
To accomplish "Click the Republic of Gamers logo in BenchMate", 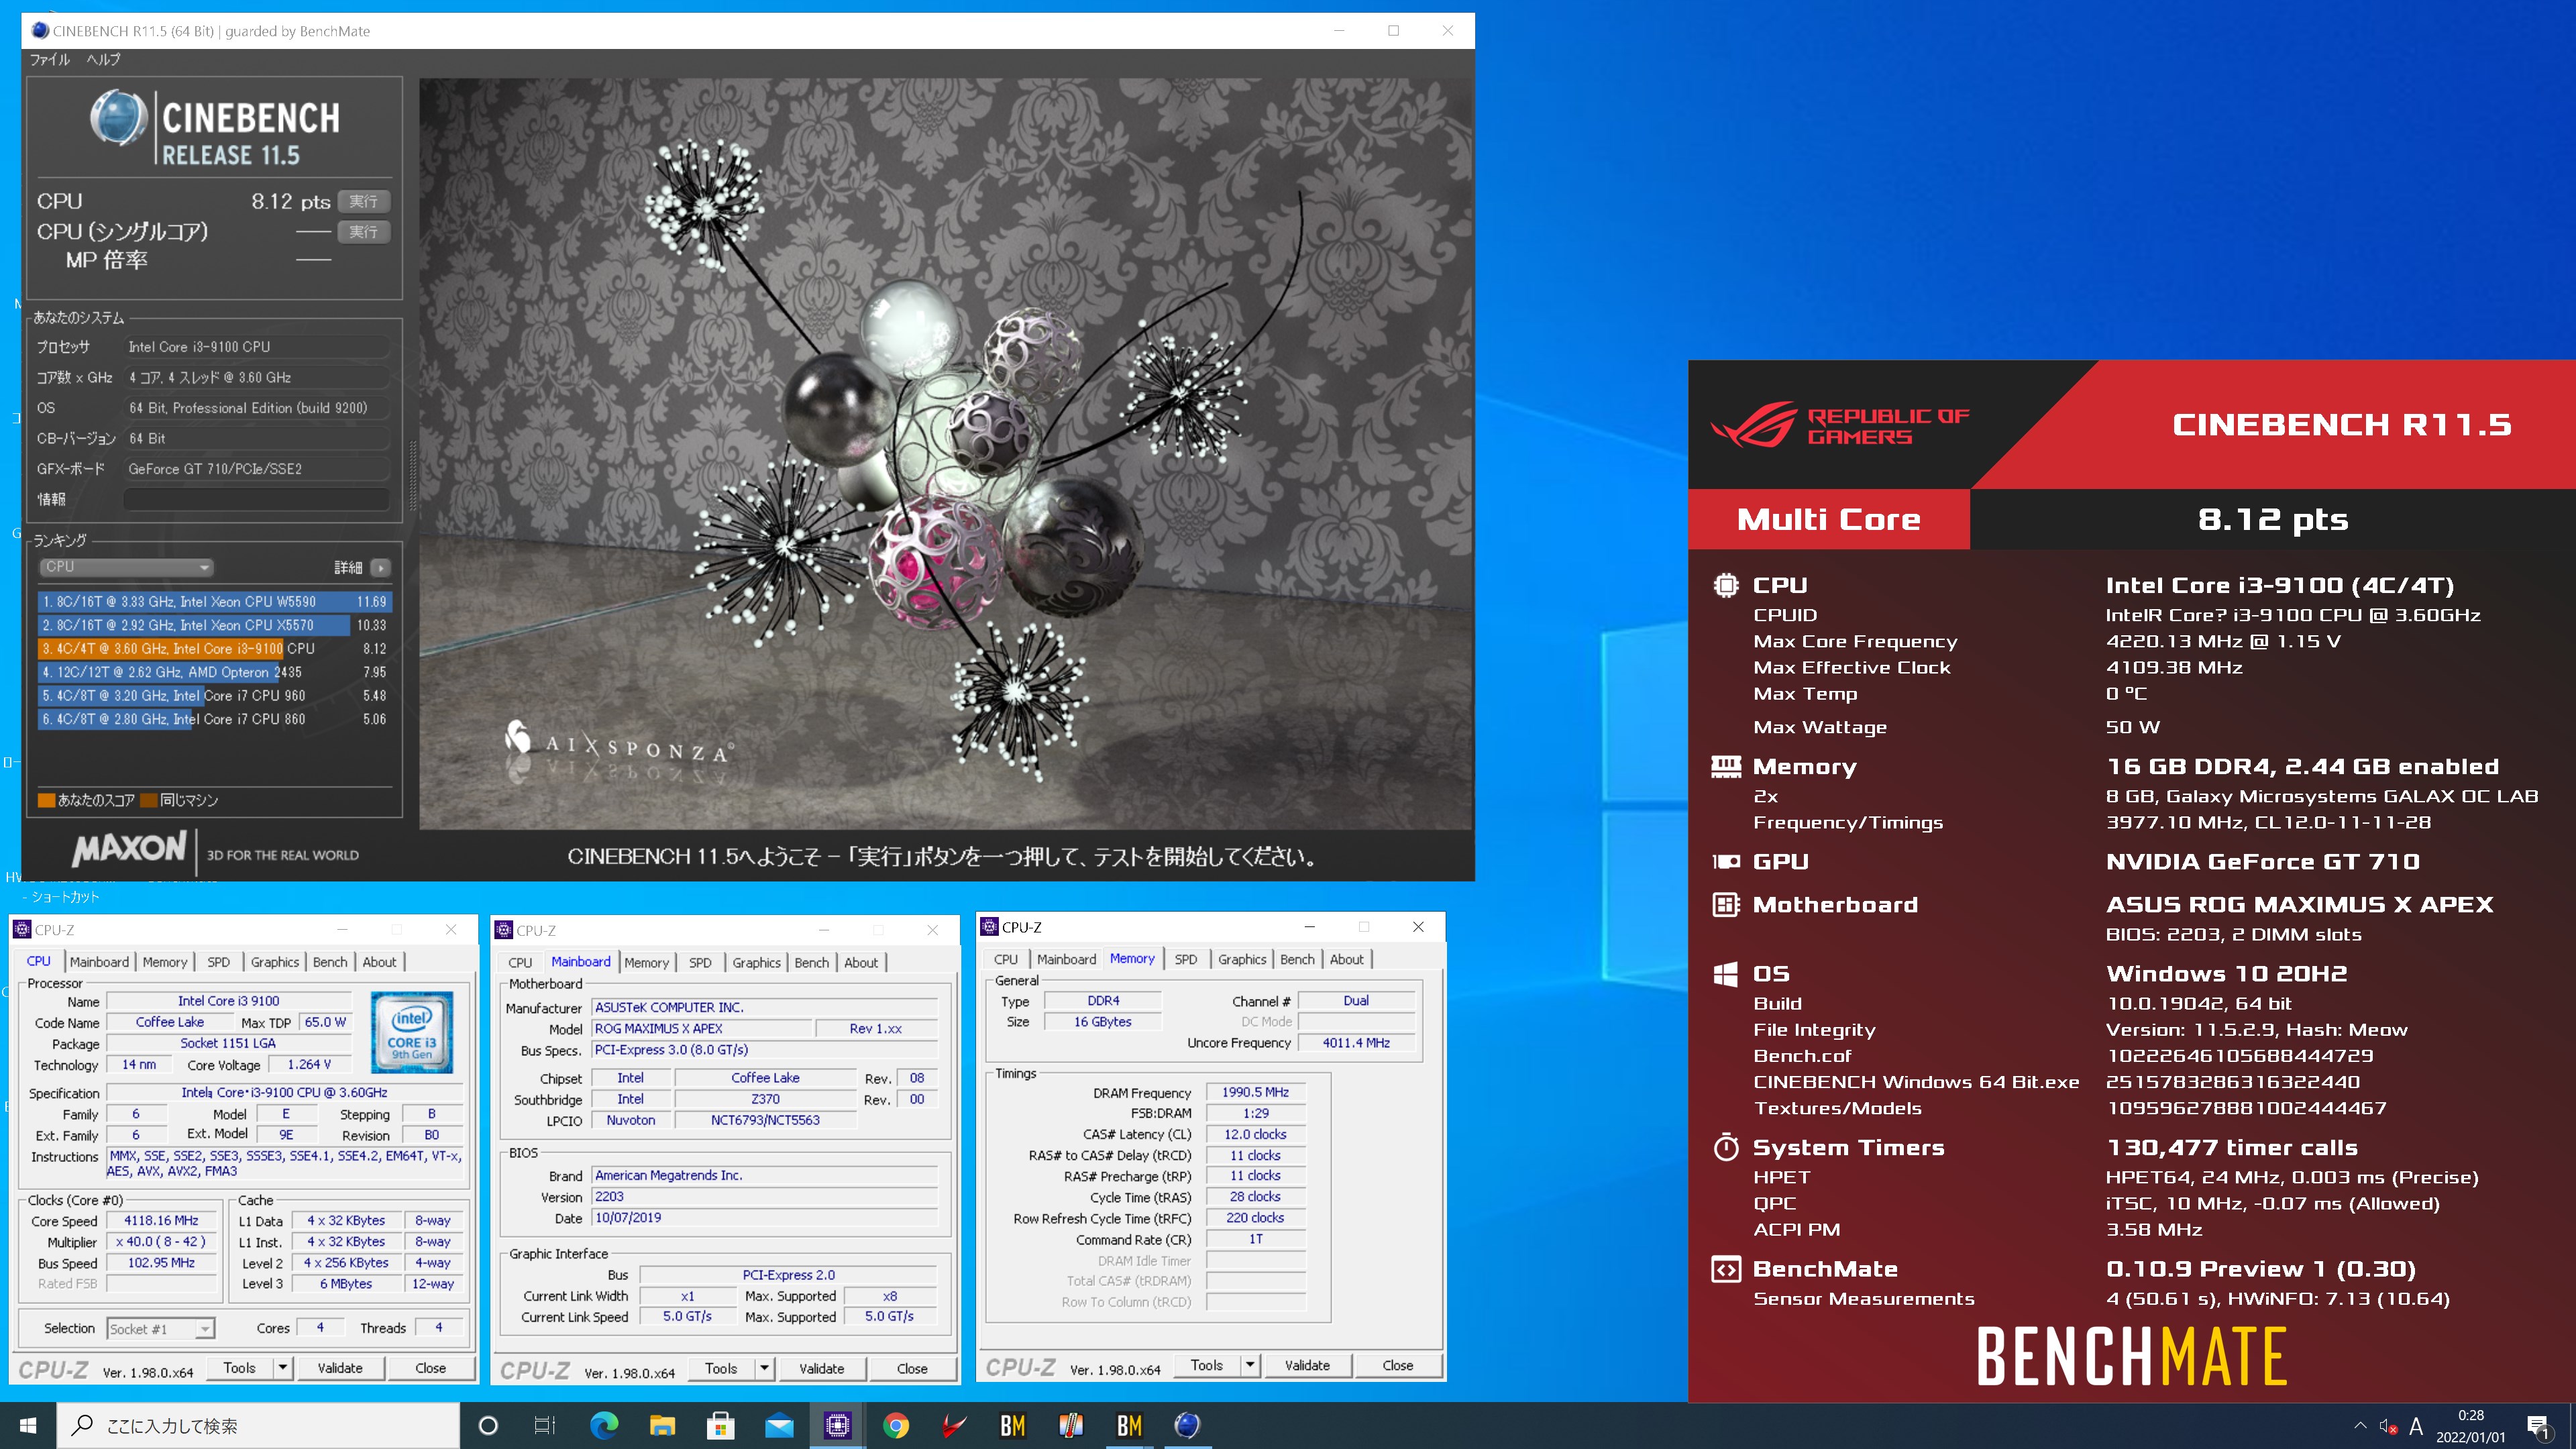I will click(1840, 425).
